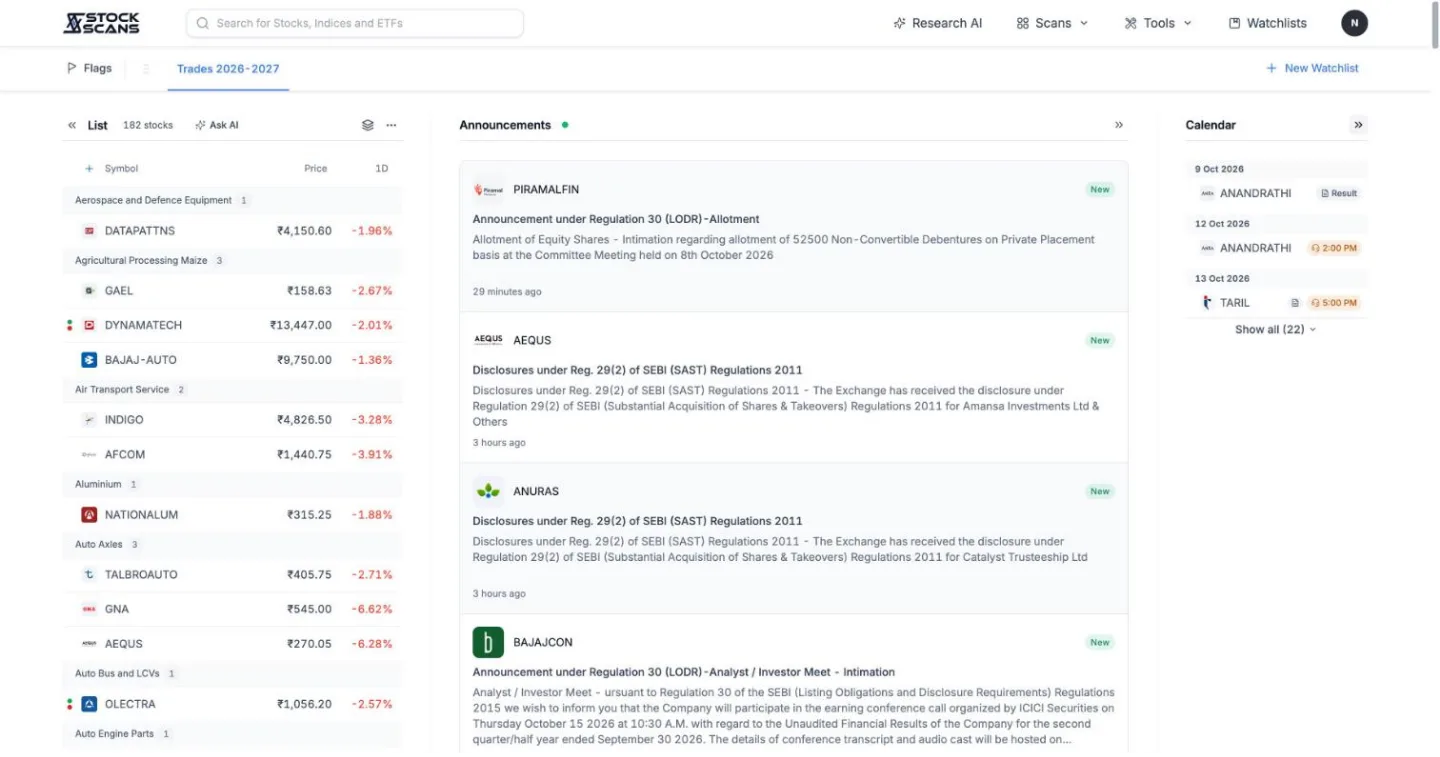This screenshot has height=757, width=1440.
Task: Create a New Watchlist
Action: 1312,69
